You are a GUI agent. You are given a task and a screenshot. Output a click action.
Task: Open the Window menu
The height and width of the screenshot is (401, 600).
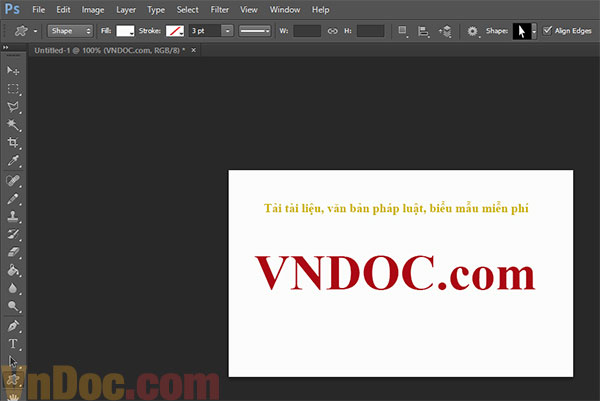click(285, 10)
